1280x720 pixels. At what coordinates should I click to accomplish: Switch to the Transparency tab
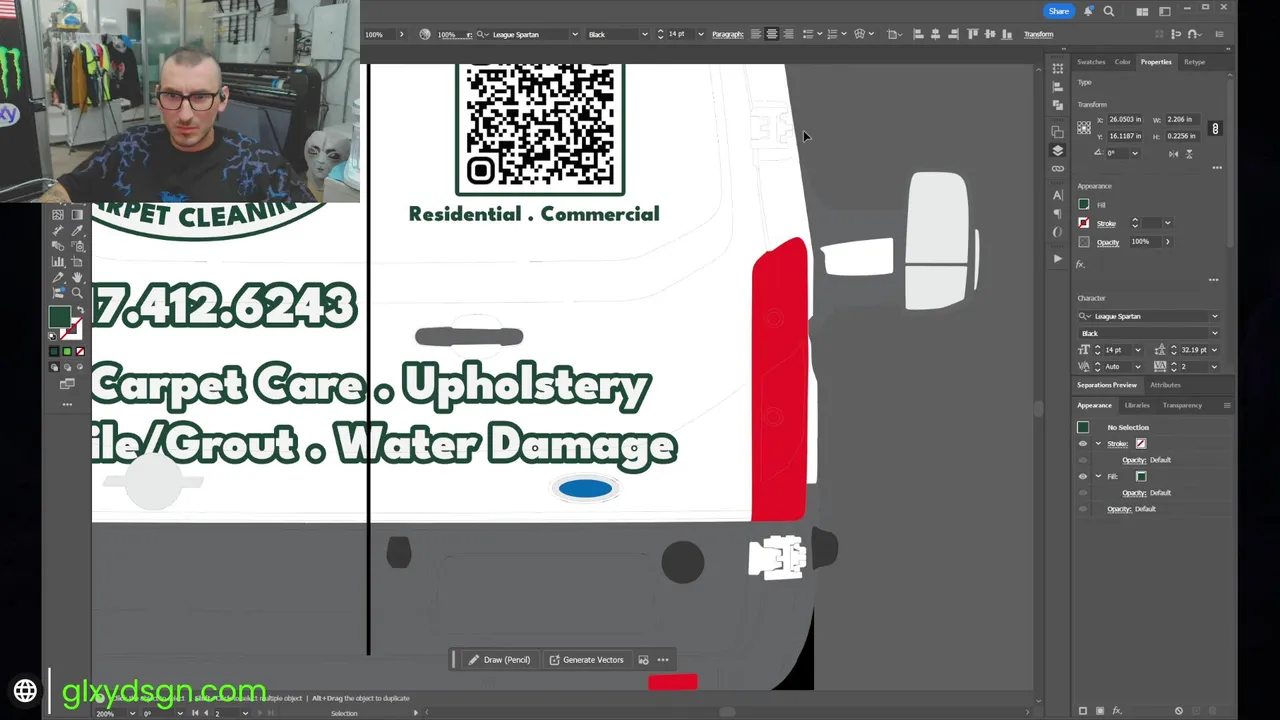point(1182,405)
